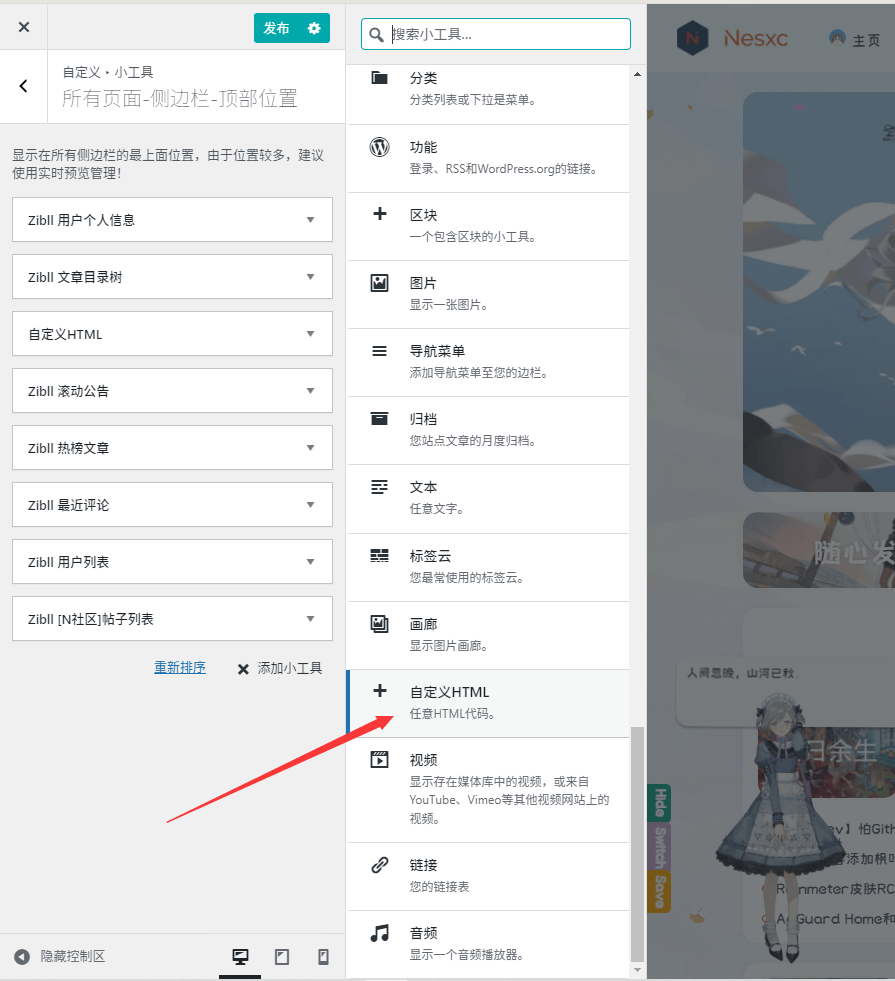Go back using the left chevron arrow

point(24,86)
